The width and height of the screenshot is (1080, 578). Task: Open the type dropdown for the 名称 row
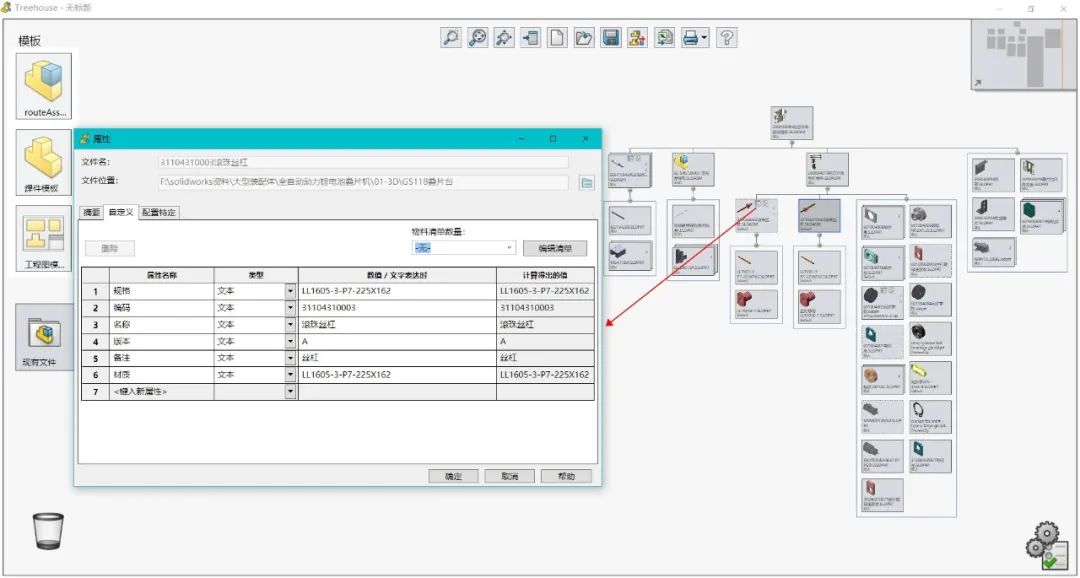[291, 325]
